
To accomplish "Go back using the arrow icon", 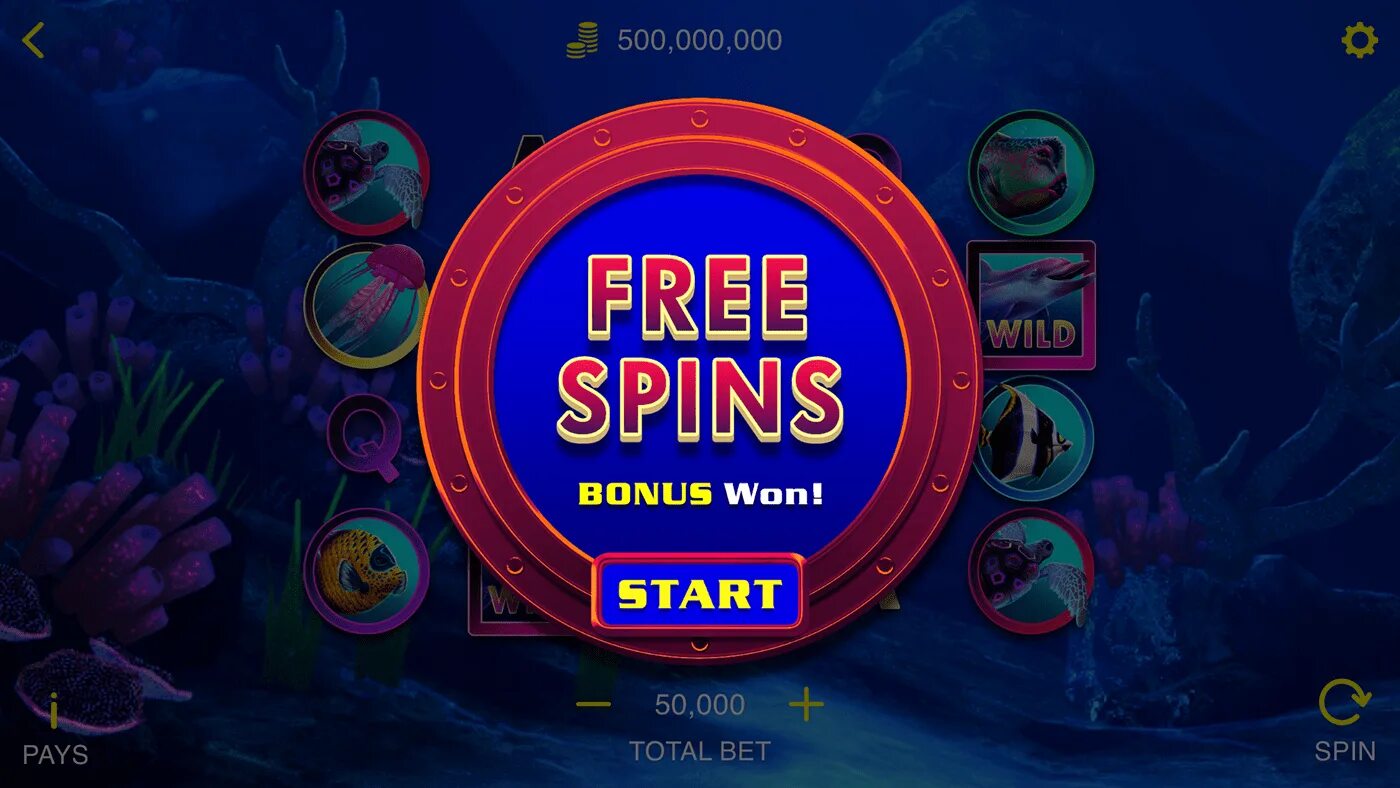I will click(x=34, y=41).
